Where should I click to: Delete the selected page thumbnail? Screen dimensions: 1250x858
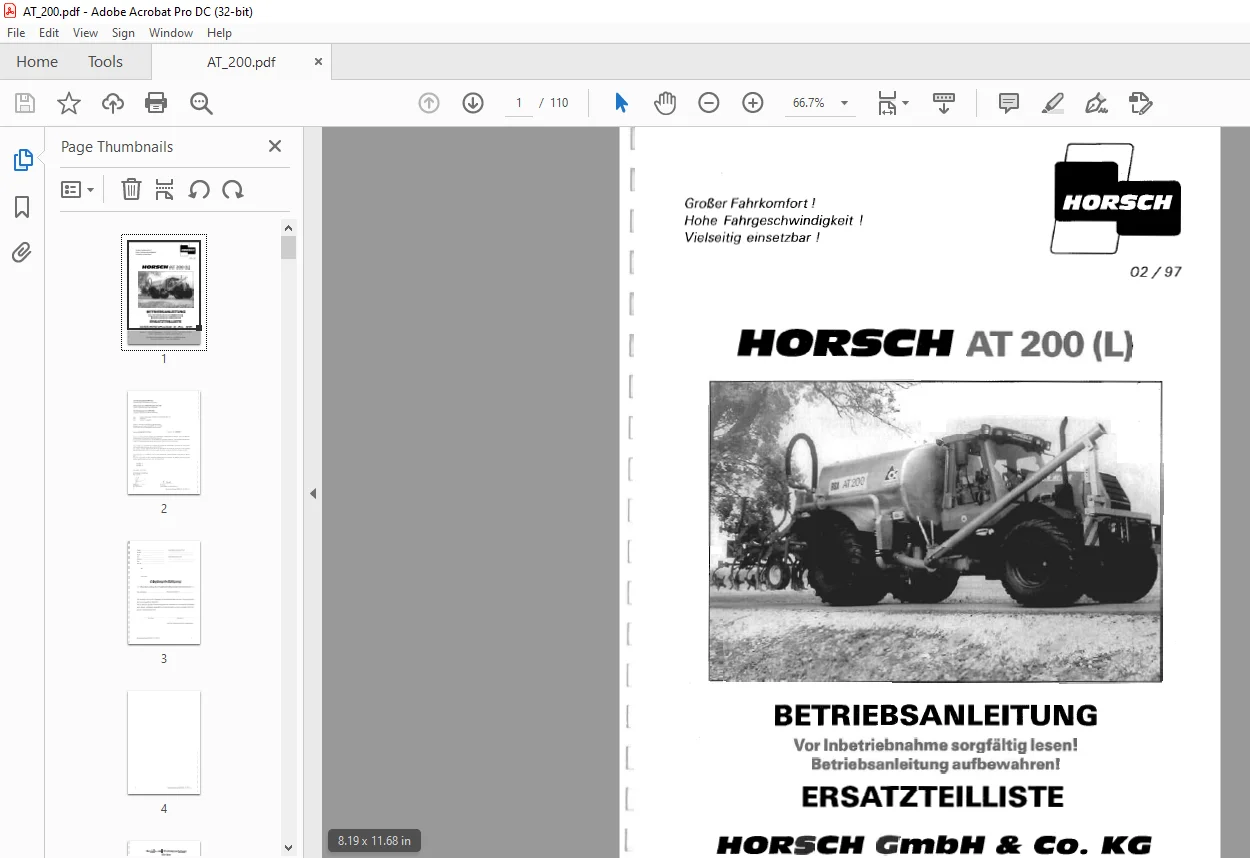click(x=132, y=189)
